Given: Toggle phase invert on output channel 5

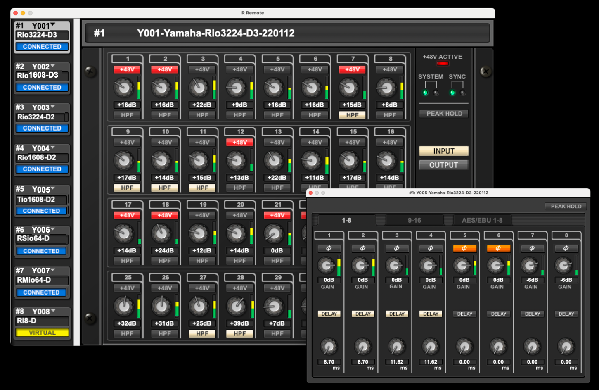Looking at the screenshot, I should tap(464, 248).
